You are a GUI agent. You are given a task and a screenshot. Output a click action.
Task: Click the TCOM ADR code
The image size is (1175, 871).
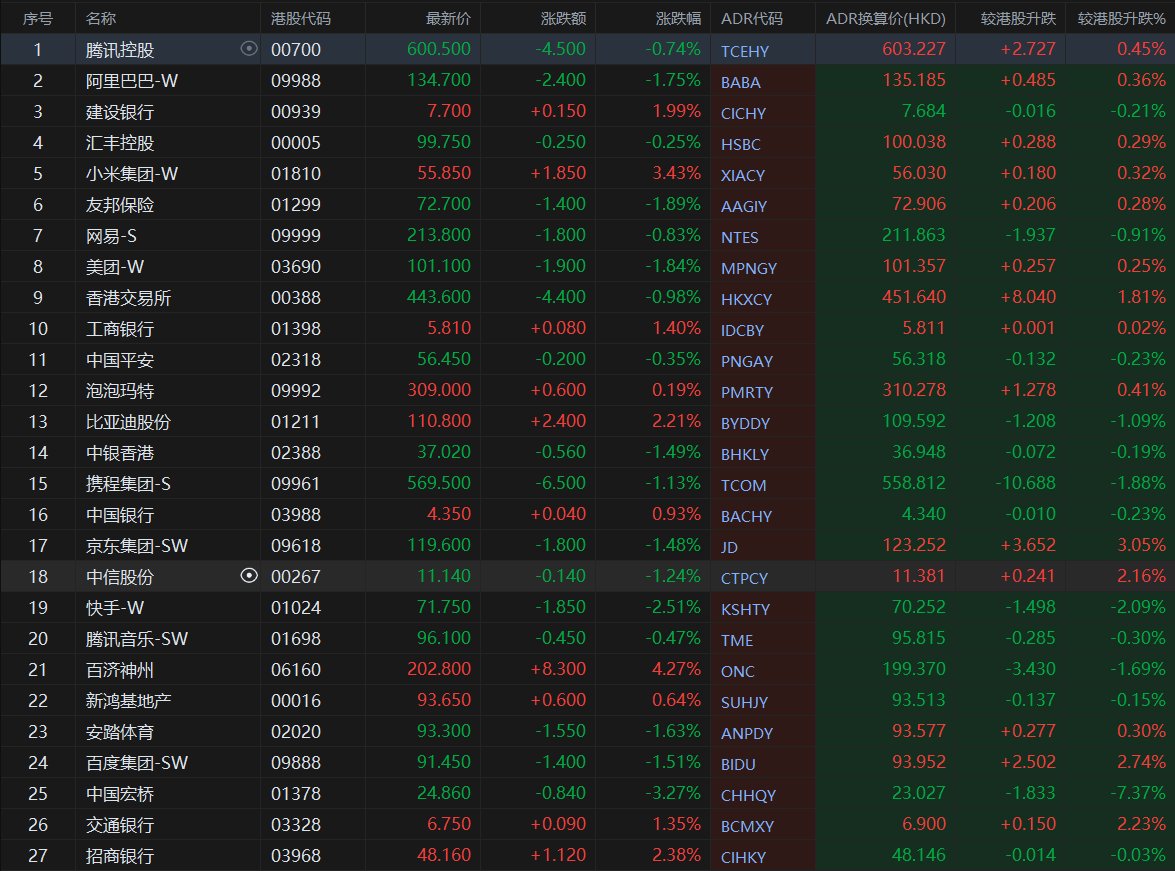tap(743, 486)
